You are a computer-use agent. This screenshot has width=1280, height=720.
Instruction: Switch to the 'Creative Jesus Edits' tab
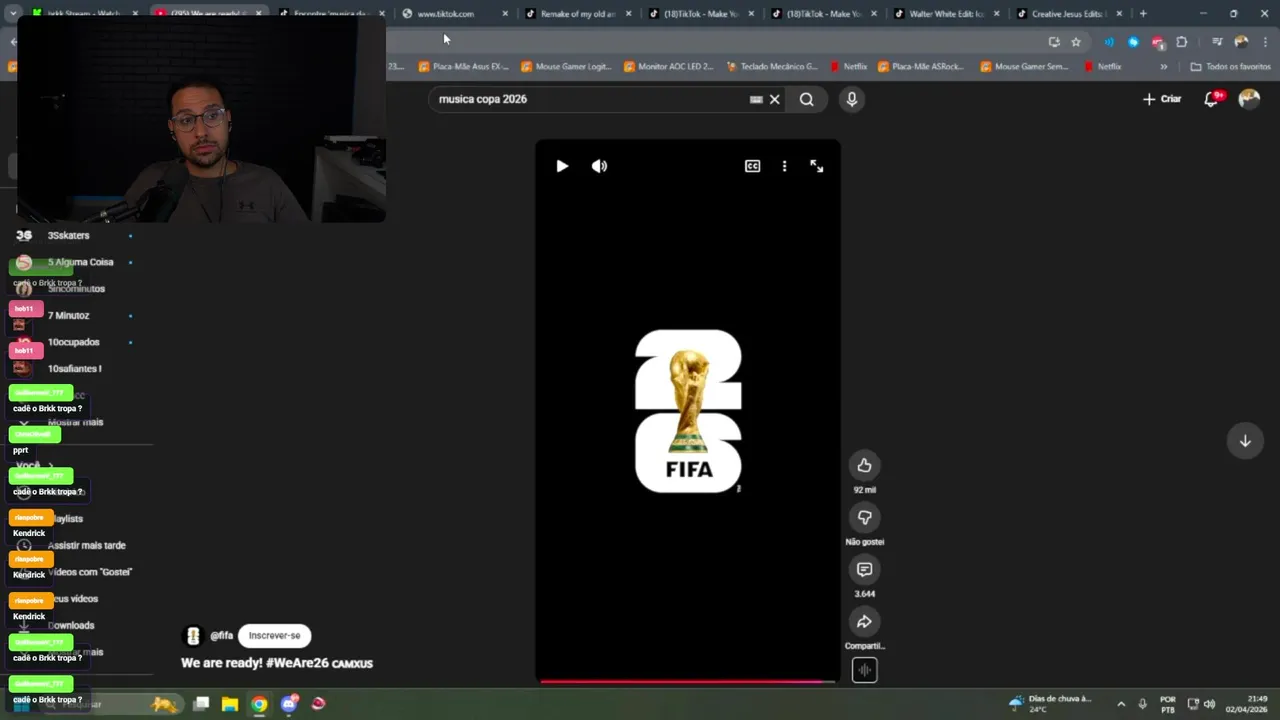[1066, 14]
